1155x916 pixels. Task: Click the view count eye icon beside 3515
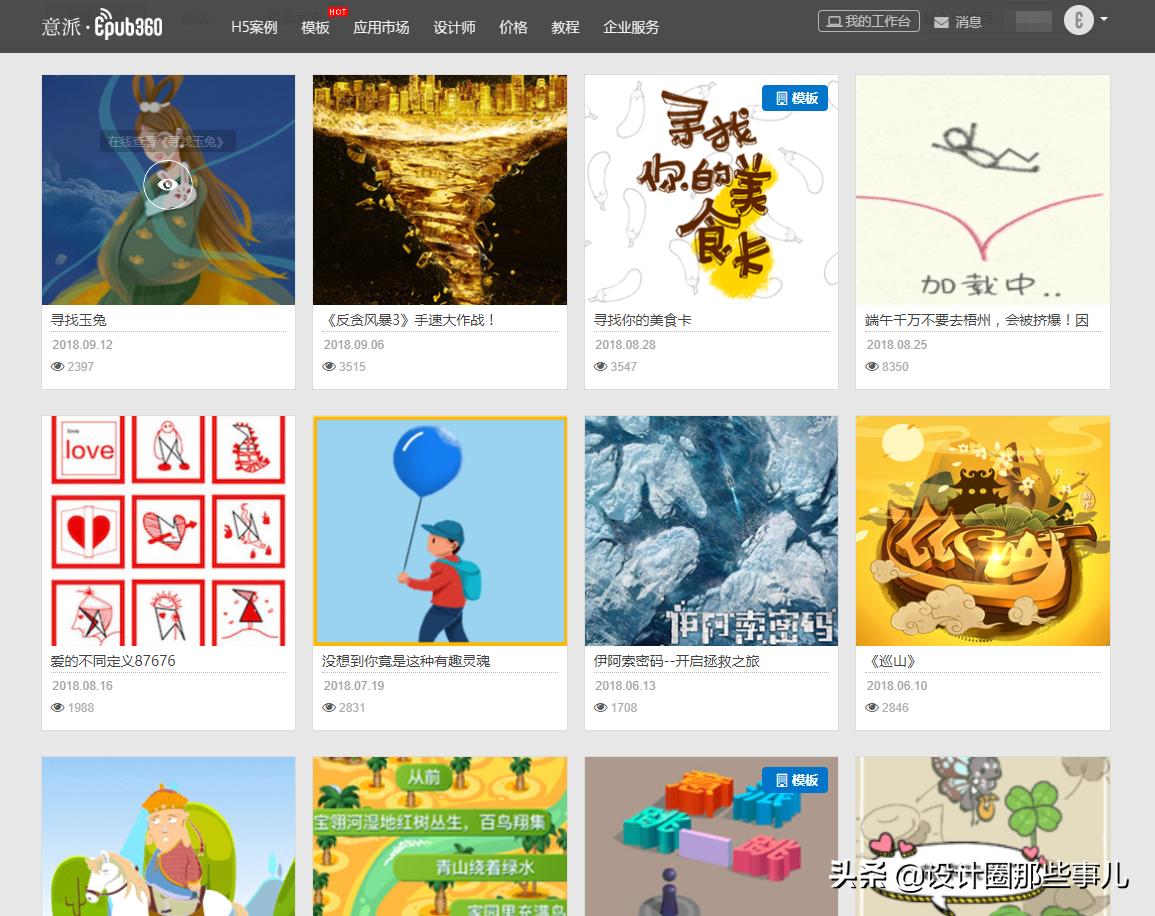tap(329, 367)
